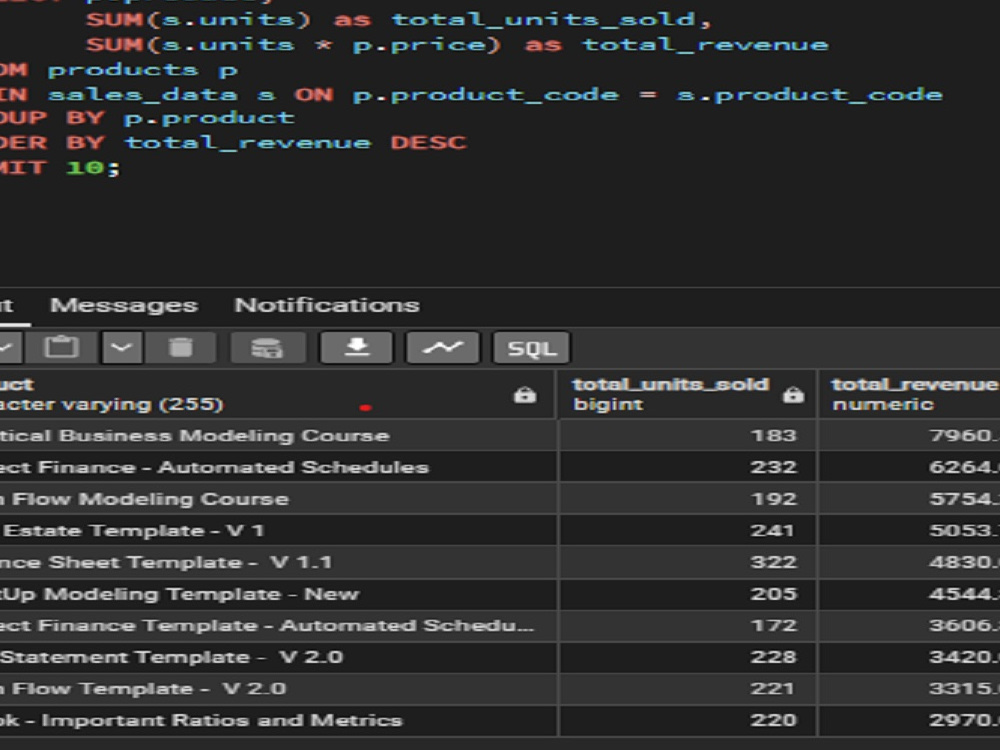Click the Paste clipboard icon in results toolbar
The image size is (1000, 750).
coord(61,348)
